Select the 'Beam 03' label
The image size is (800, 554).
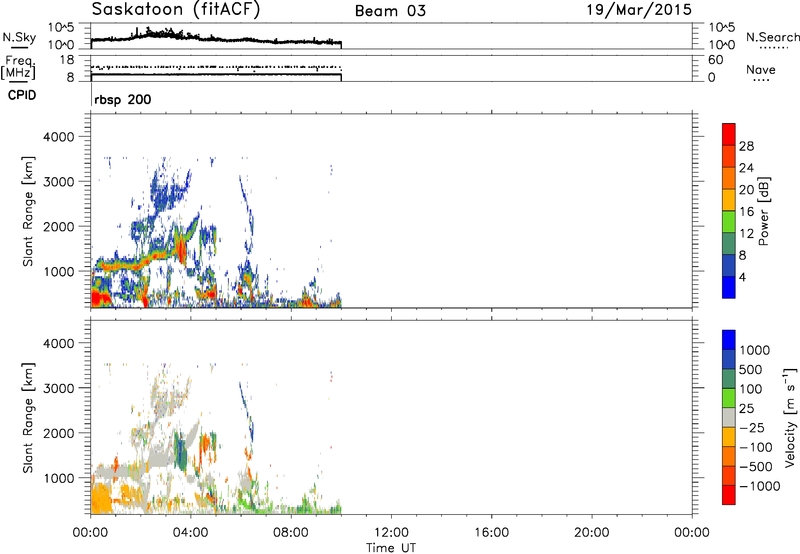[x=390, y=11]
